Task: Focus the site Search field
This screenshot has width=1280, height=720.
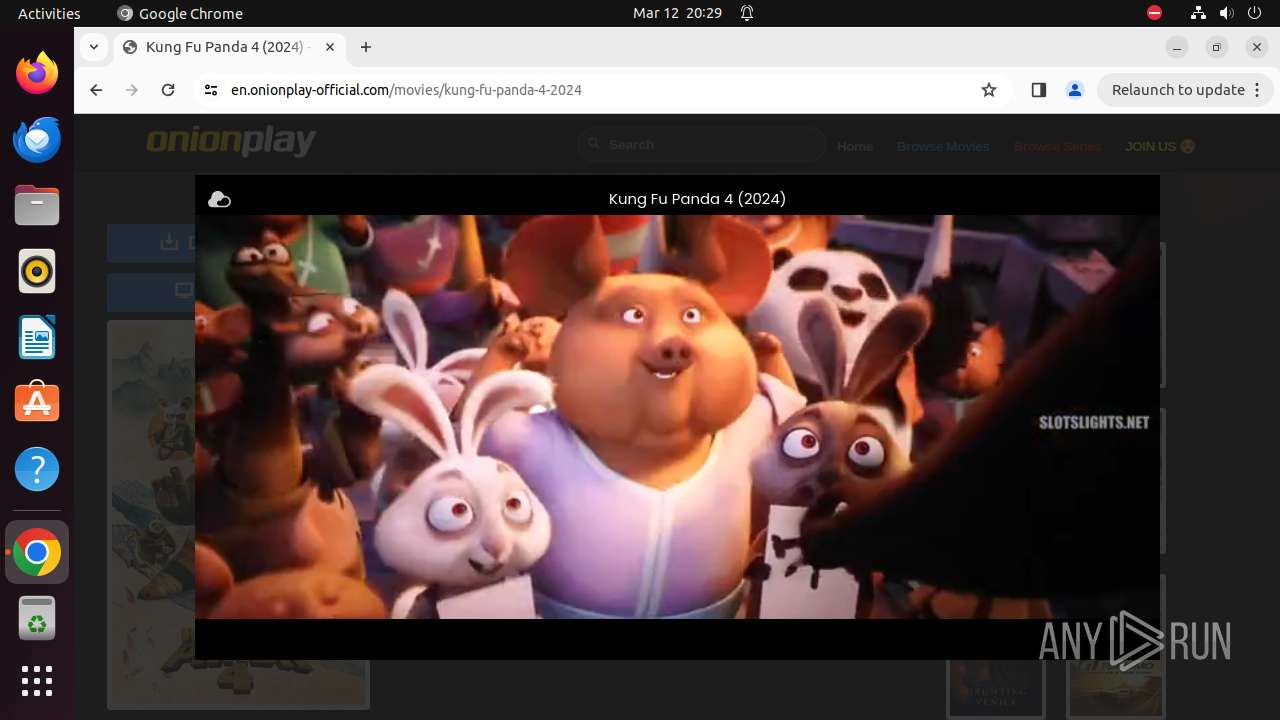Action: coord(701,145)
